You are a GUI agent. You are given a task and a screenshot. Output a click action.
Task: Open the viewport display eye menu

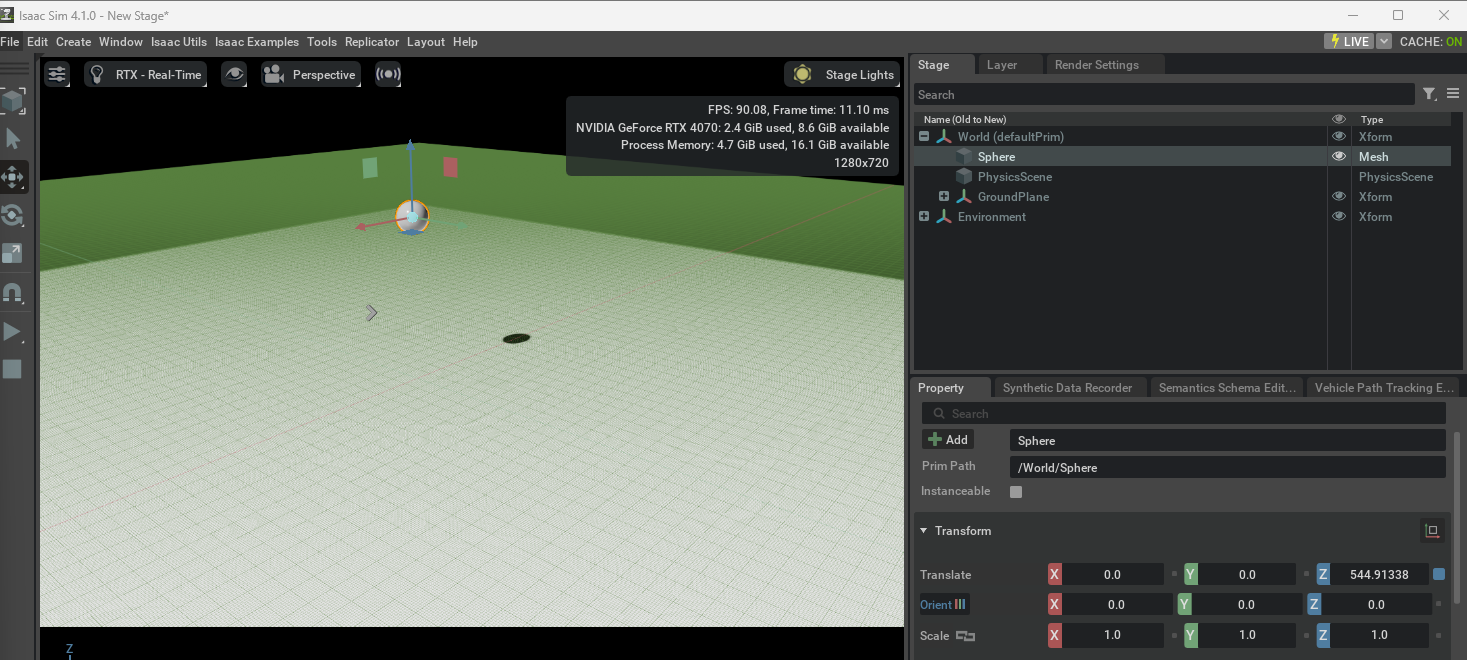tap(234, 74)
